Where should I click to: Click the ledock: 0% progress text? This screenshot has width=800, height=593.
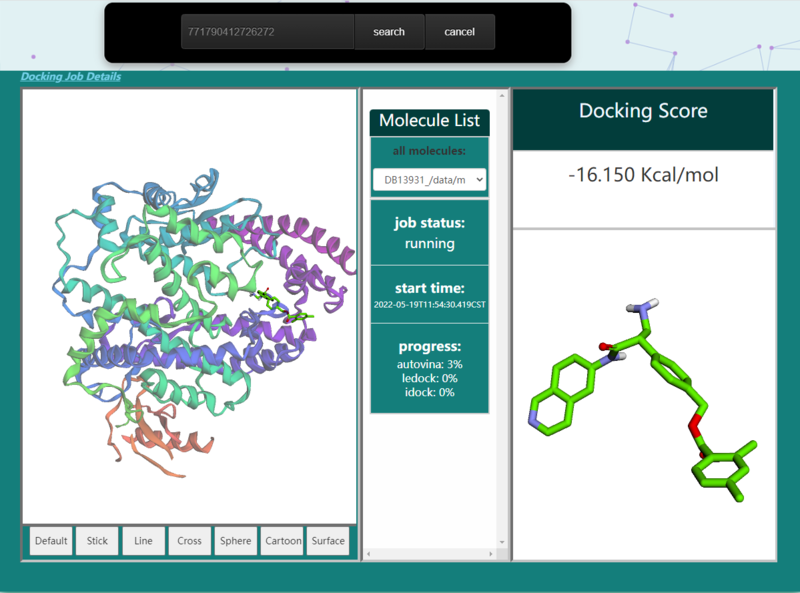tap(430, 379)
